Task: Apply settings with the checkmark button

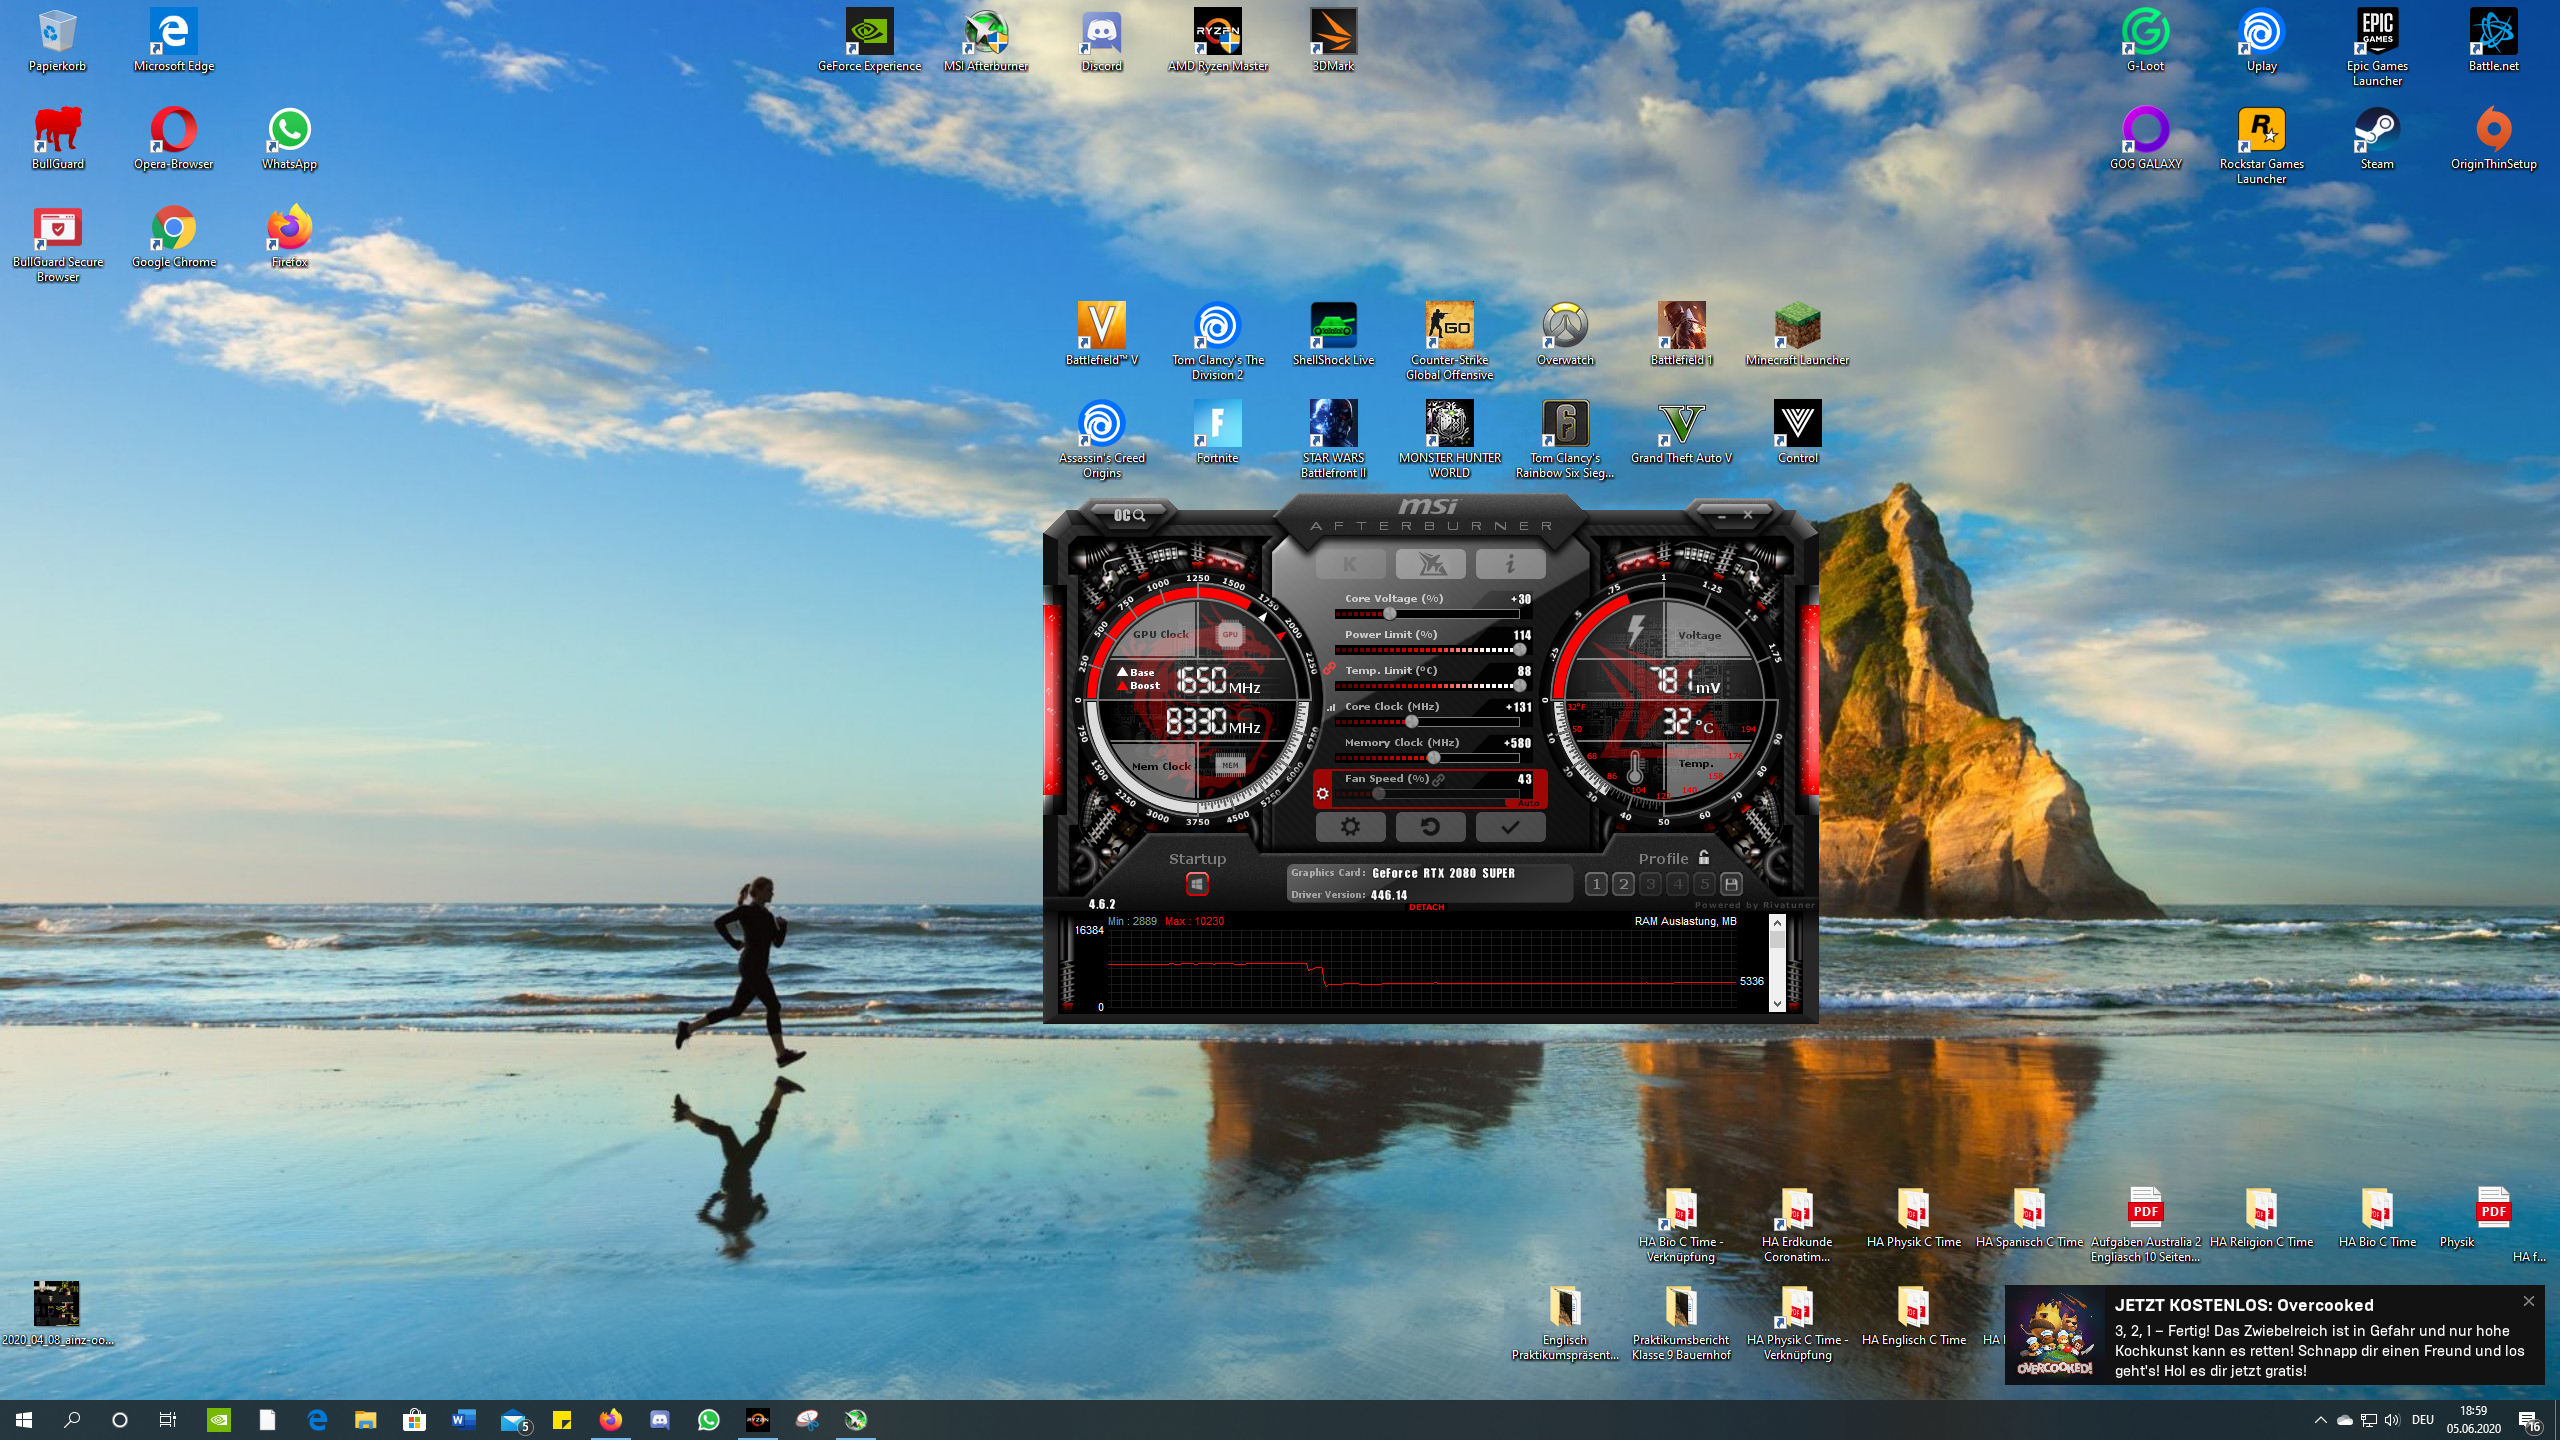Action: [x=1510, y=827]
